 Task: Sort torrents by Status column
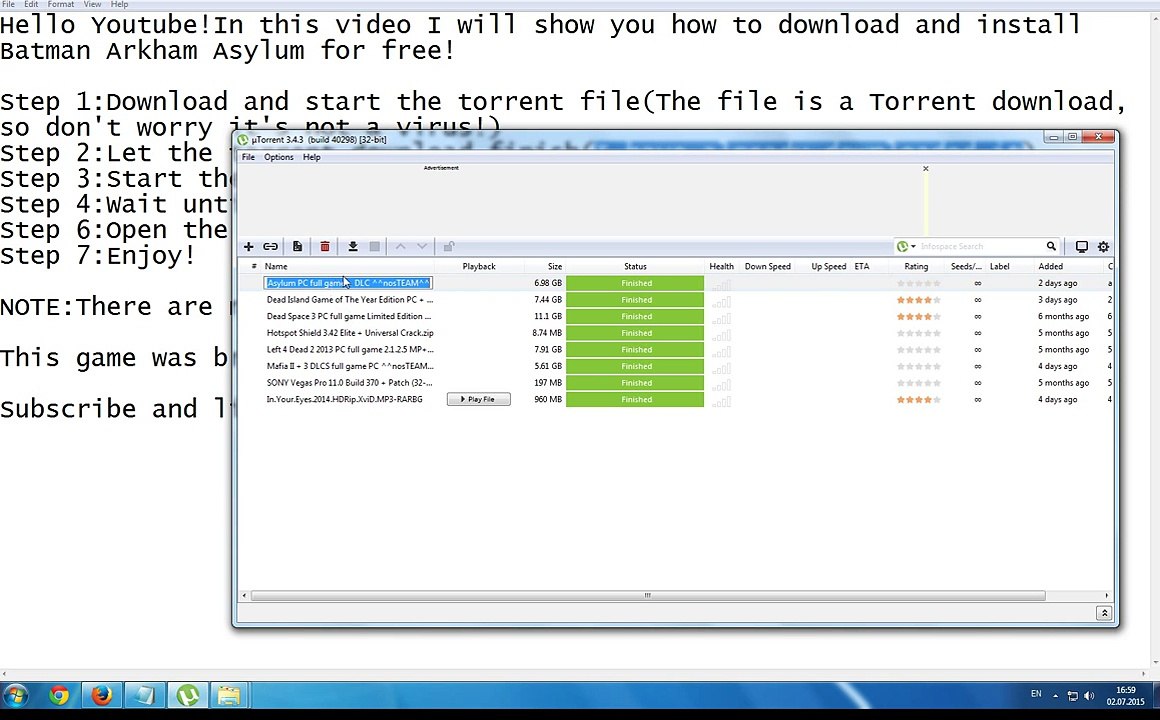pos(635,266)
